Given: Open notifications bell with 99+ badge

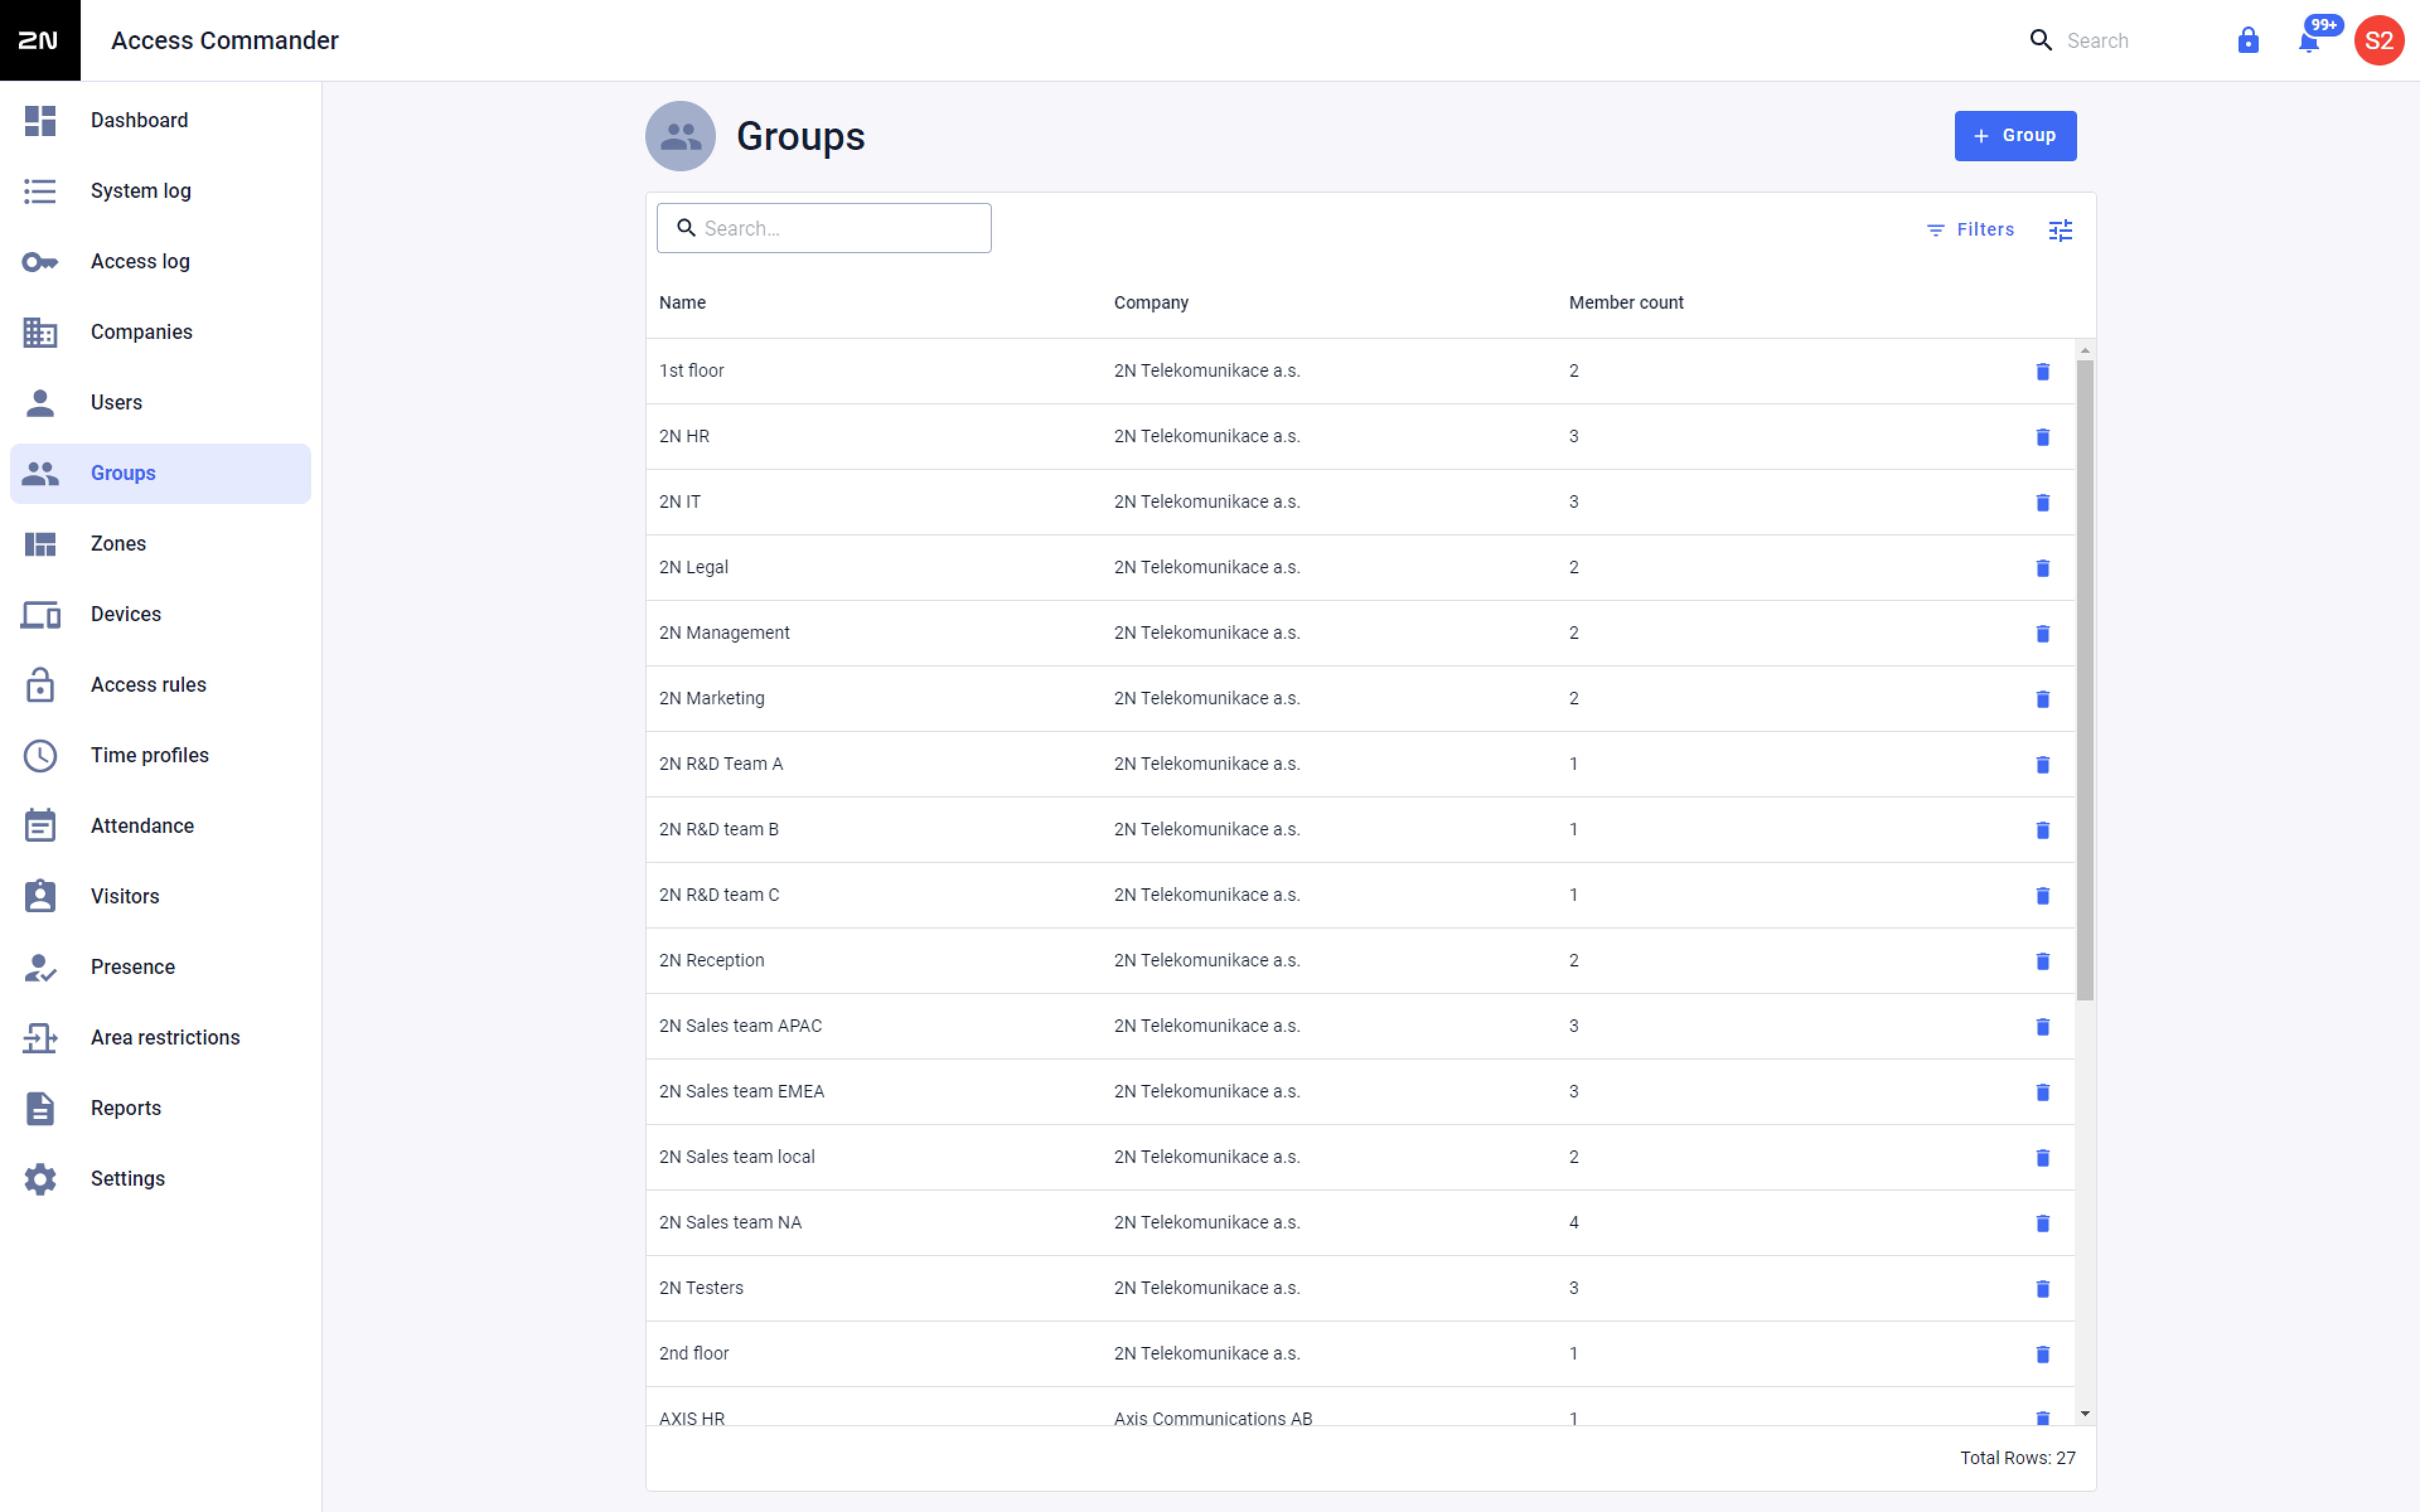Looking at the screenshot, I should pos(2309,41).
